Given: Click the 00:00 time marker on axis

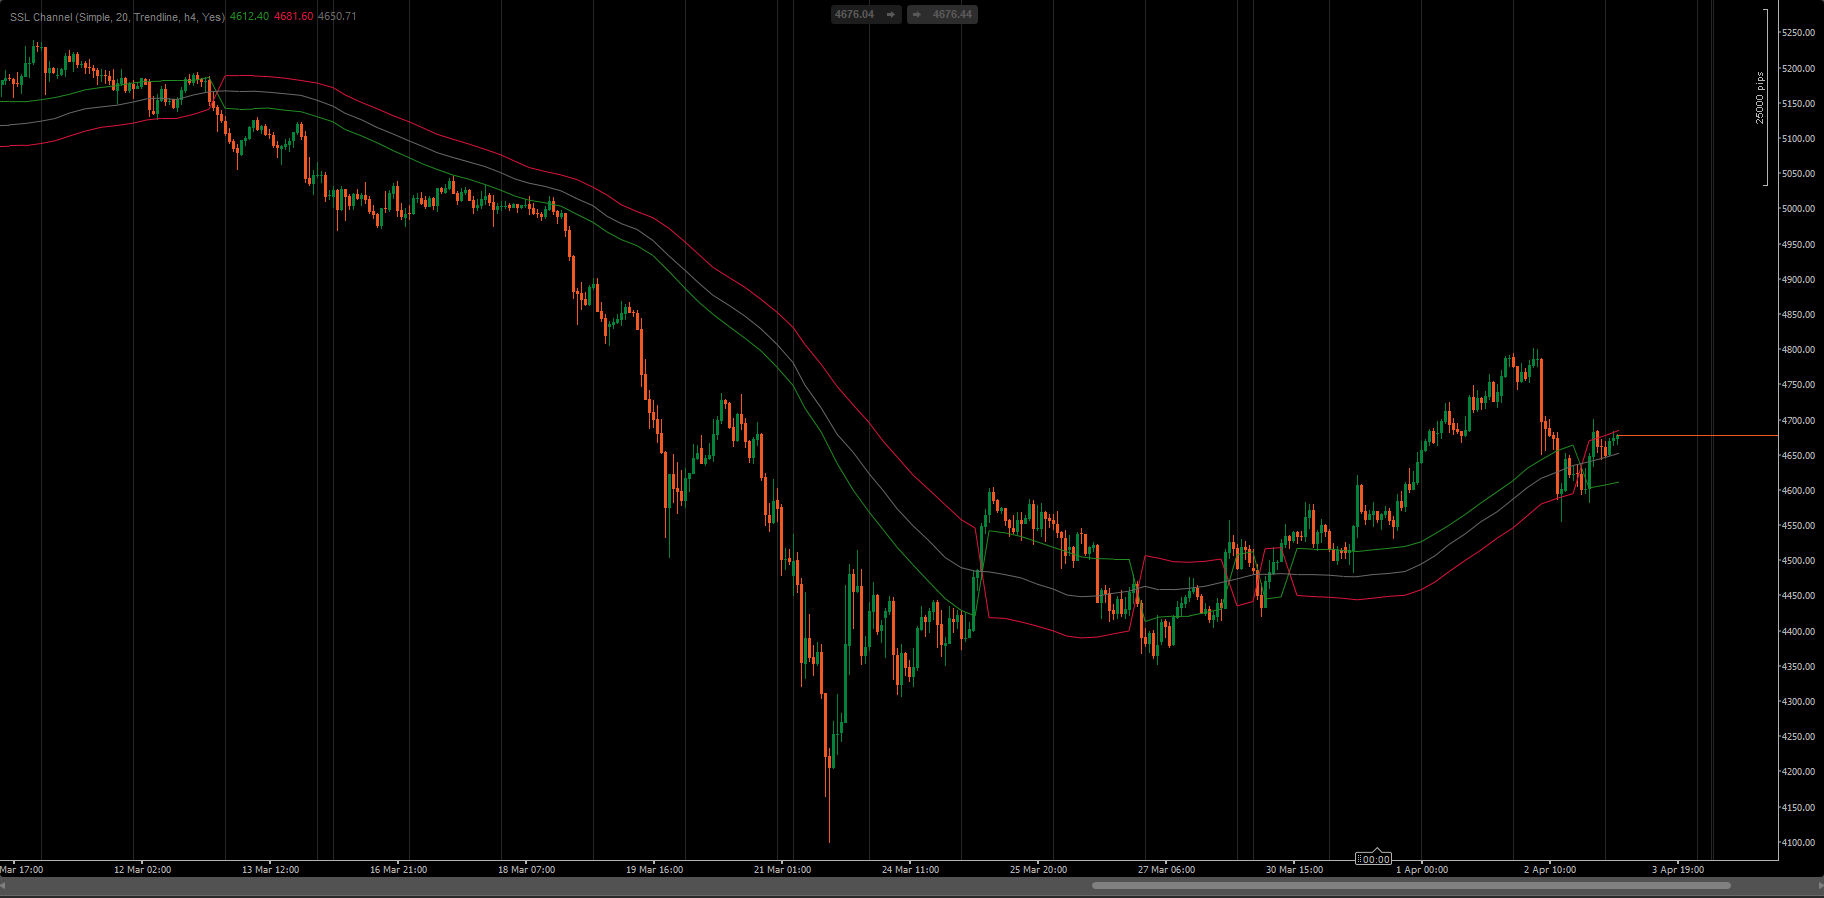Looking at the screenshot, I should (x=1374, y=859).
